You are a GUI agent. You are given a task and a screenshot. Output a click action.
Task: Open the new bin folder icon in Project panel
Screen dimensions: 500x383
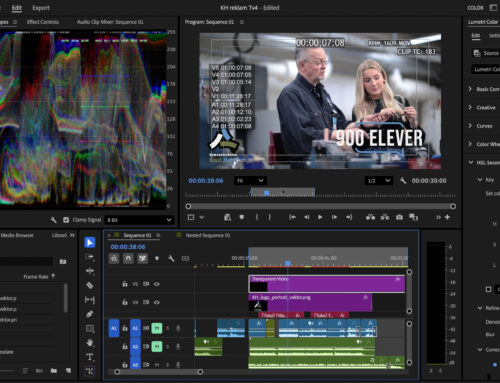pyautogui.click(x=54, y=371)
